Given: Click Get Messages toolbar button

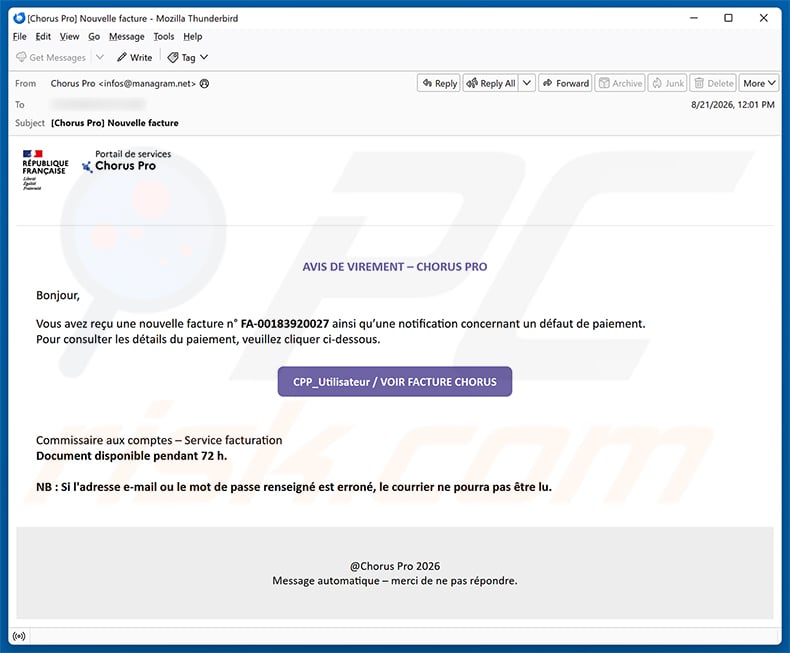Looking at the screenshot, I should [x=51, y=57].
